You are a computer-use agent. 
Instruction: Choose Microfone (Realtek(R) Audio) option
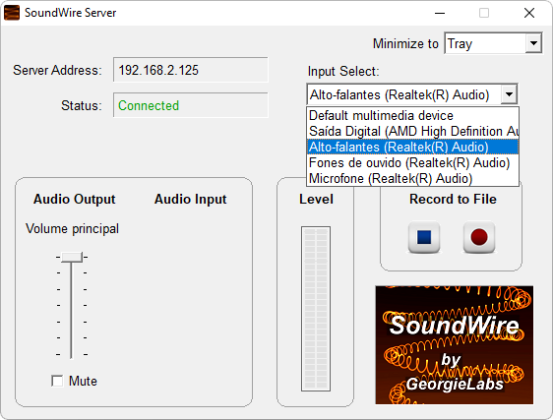[x=413, y=178]
